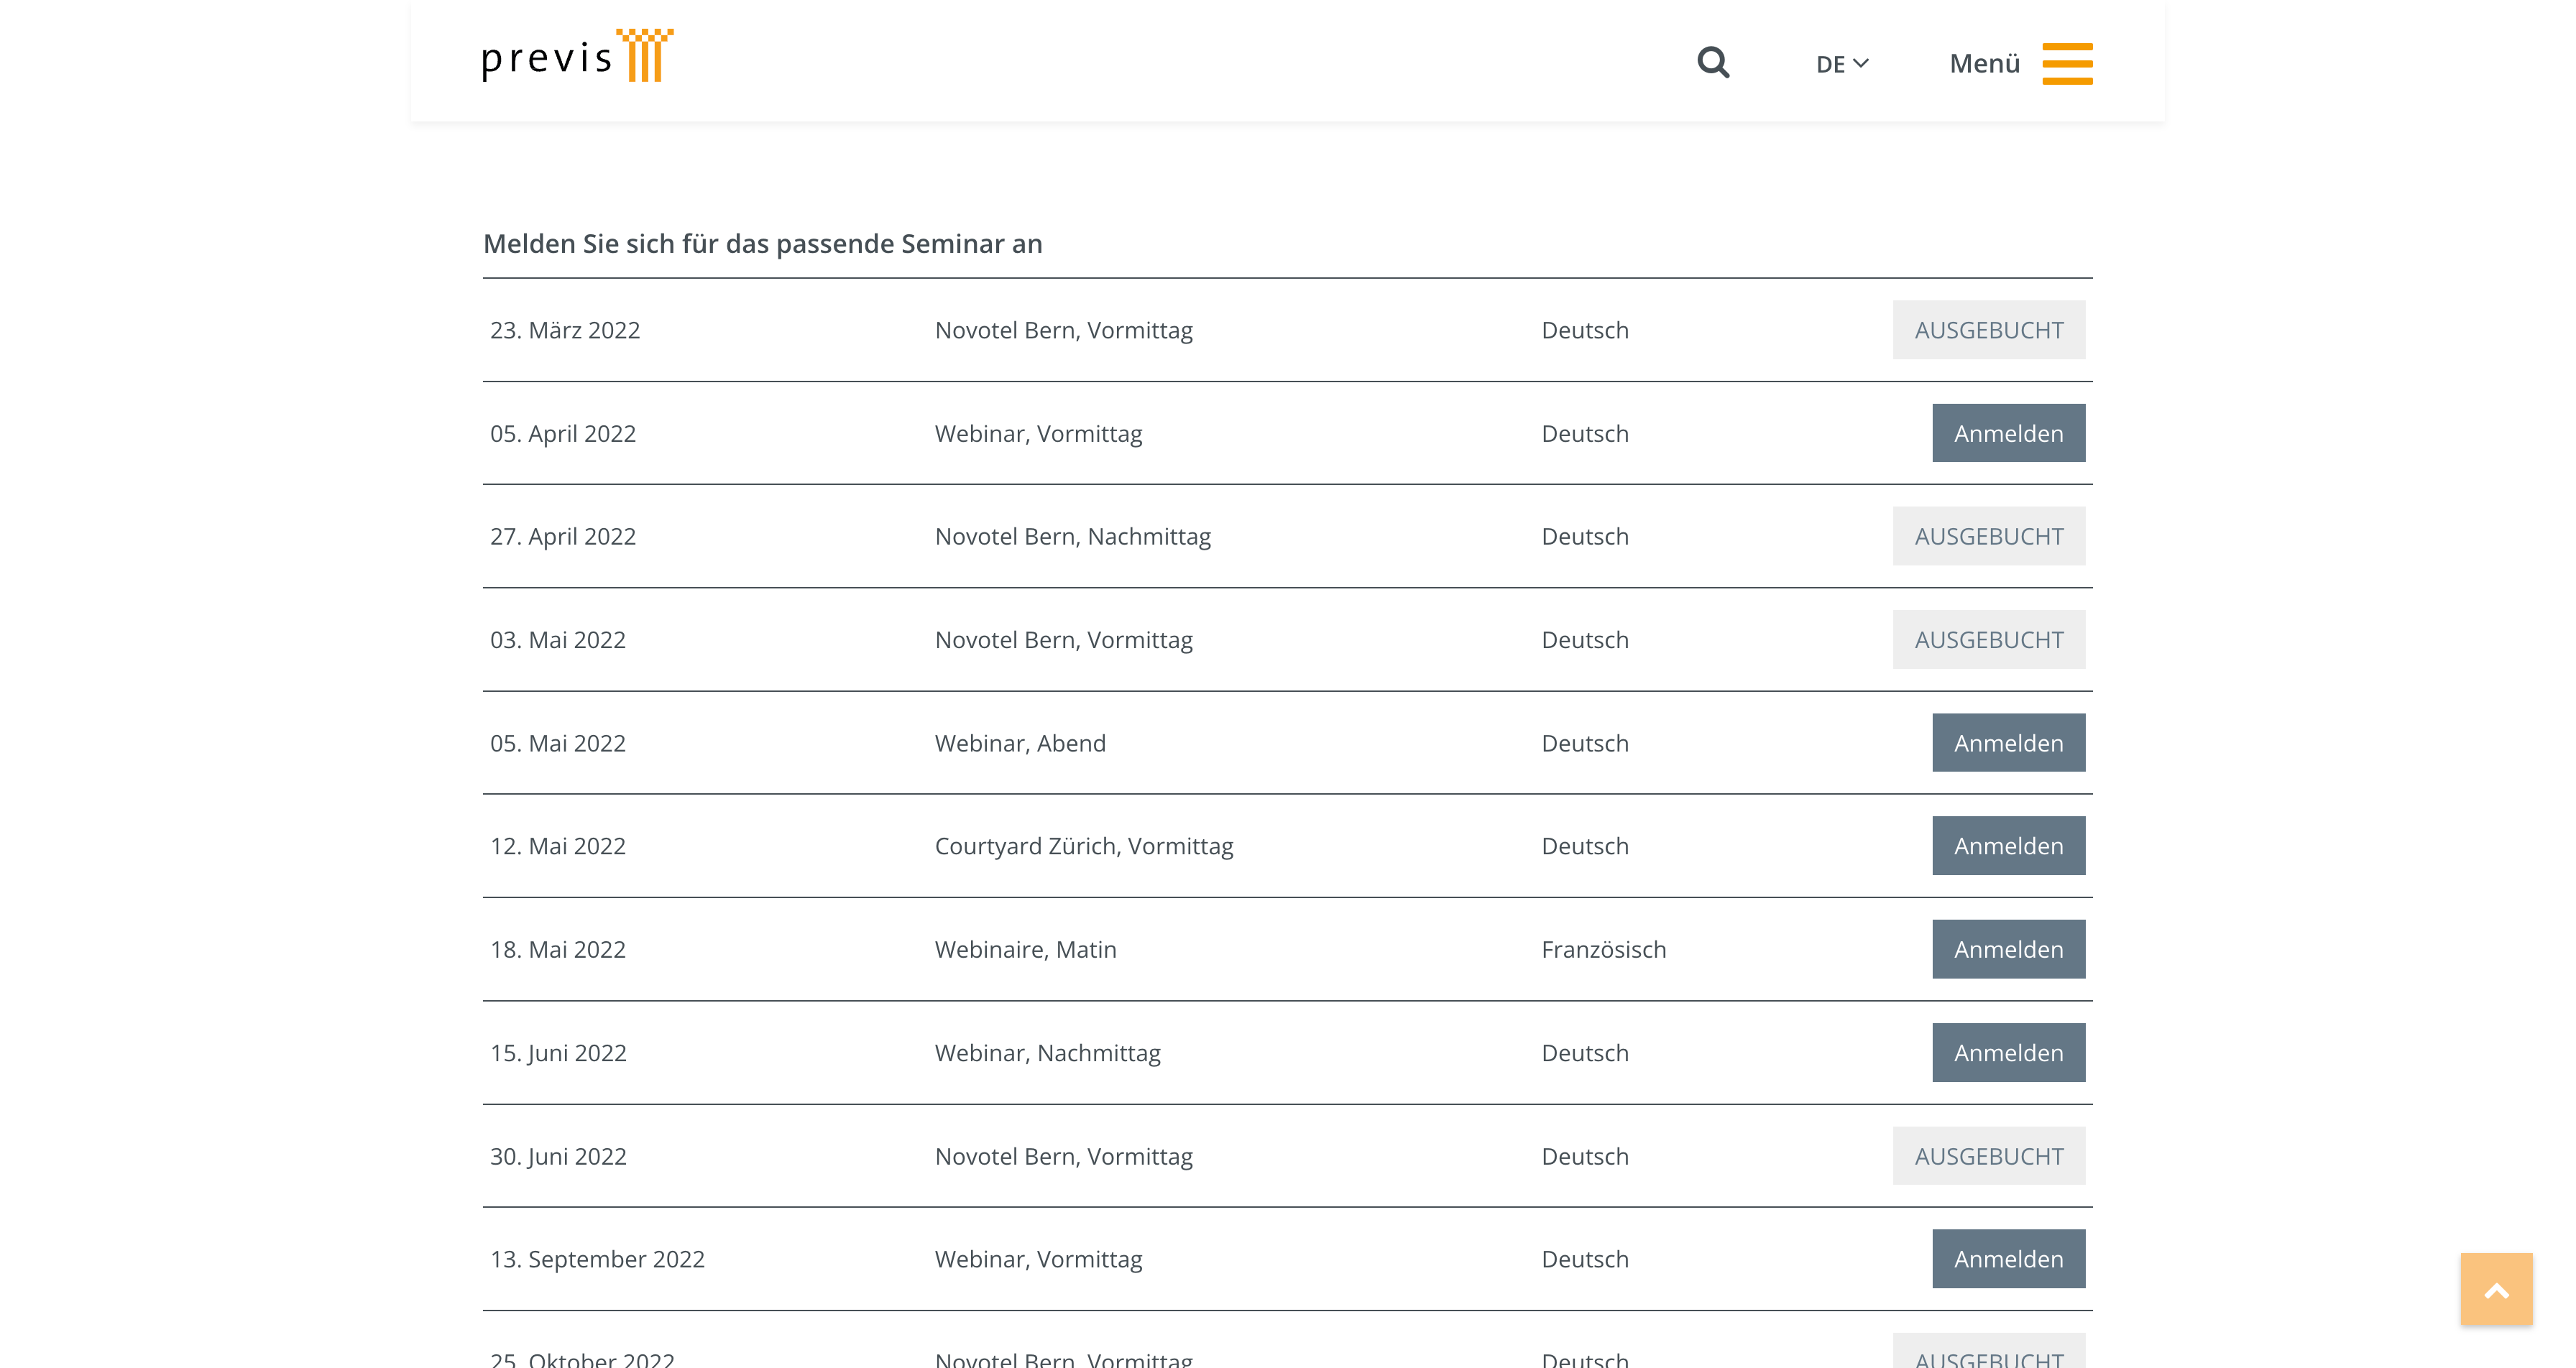Image resolution: width=2576 pixels, height=1368 pixels.
Task: Click the search magnifier icon
Action: 1713,63
